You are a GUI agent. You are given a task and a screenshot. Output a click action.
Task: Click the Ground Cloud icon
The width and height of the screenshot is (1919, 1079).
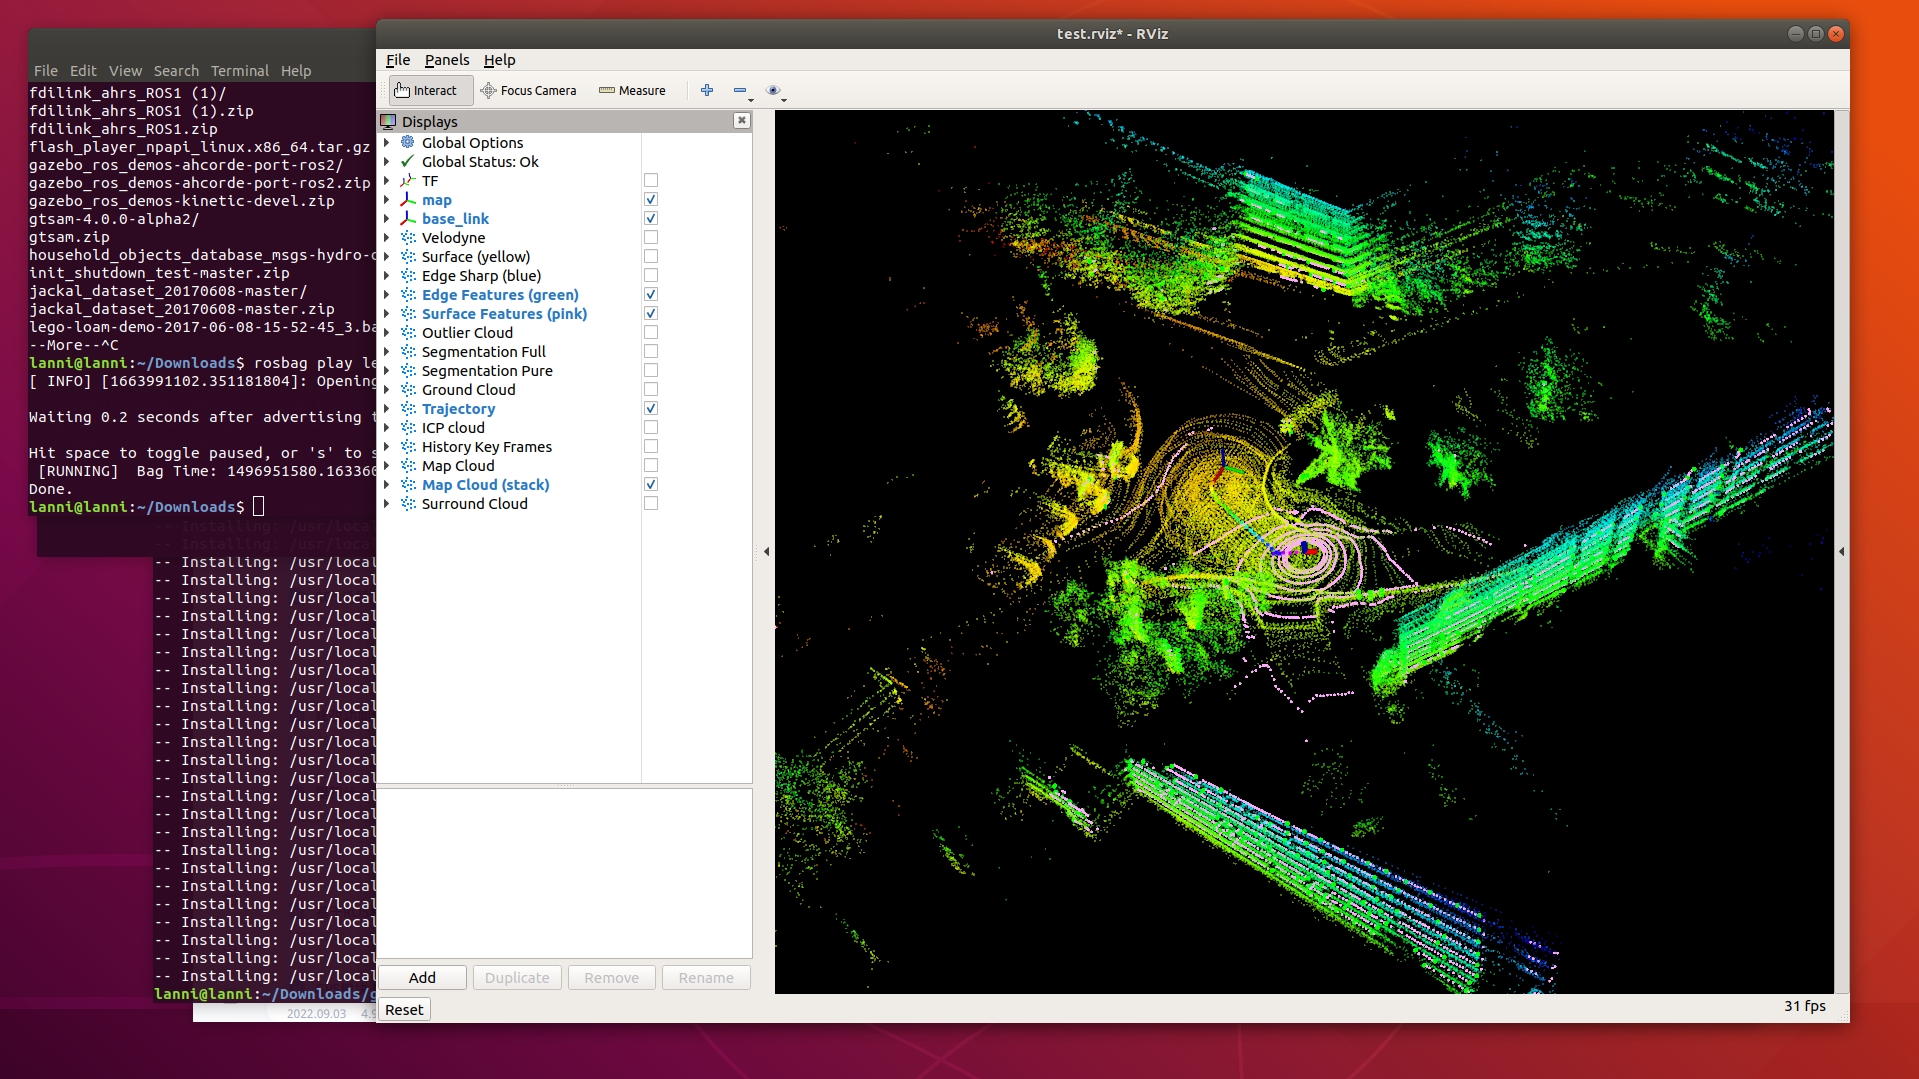408,389
